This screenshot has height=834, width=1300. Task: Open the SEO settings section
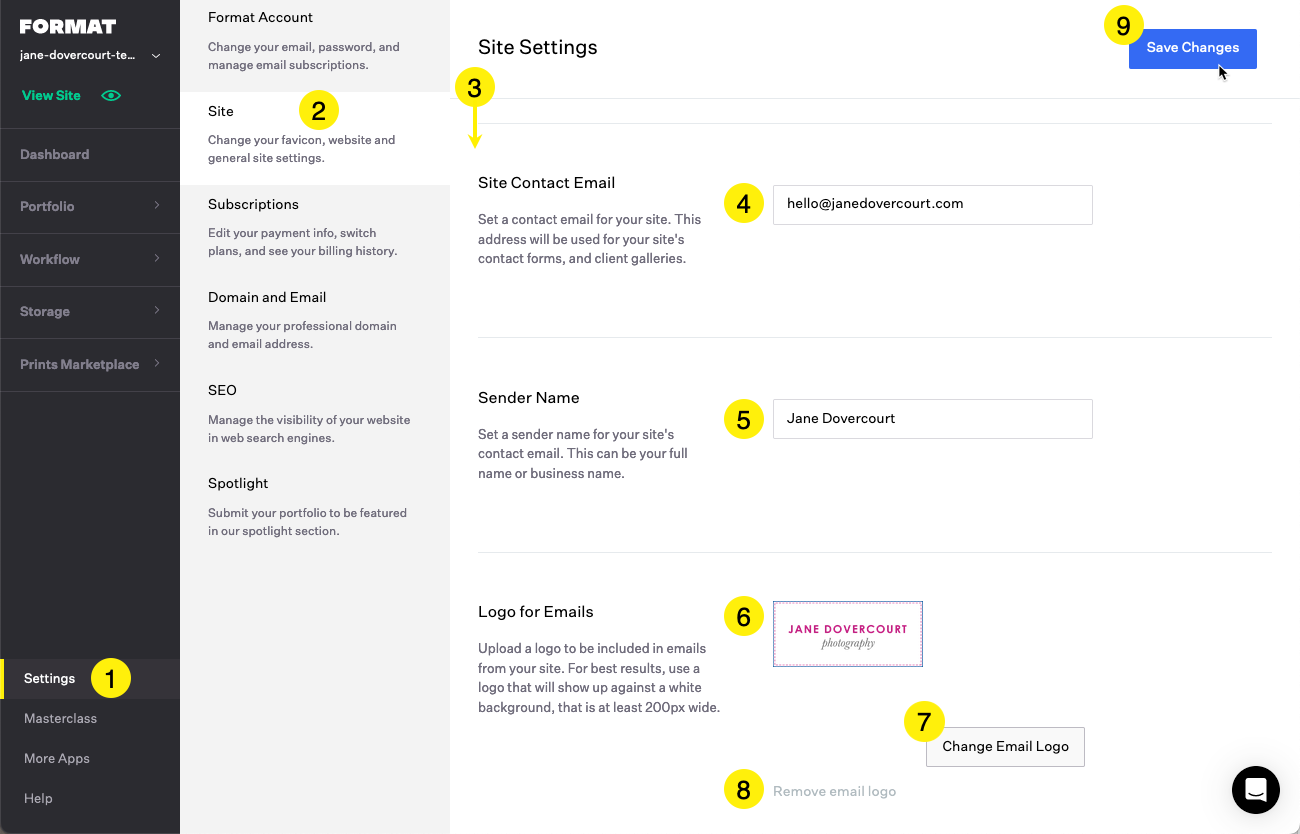pyautogui.click(x=222, y=390)
